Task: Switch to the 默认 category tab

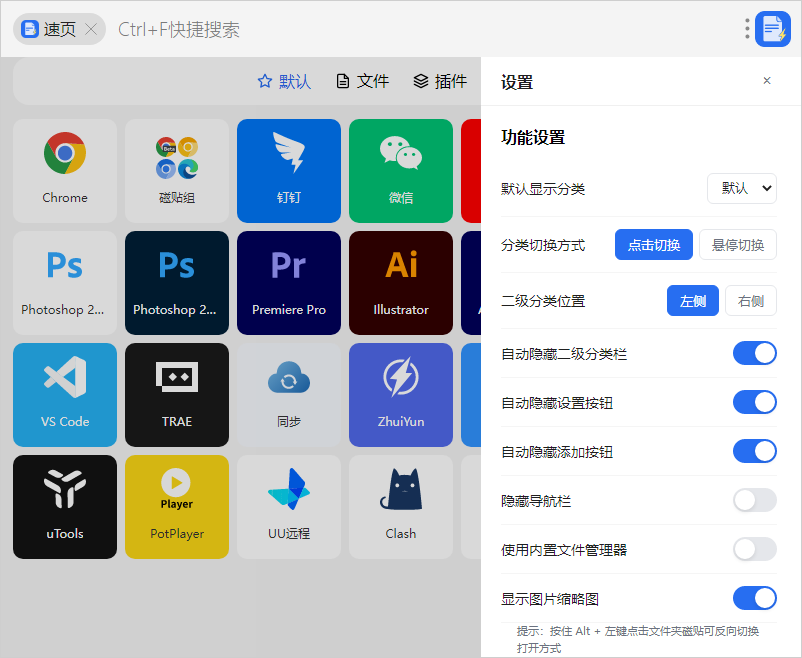Action: click(x=284, y=81)
